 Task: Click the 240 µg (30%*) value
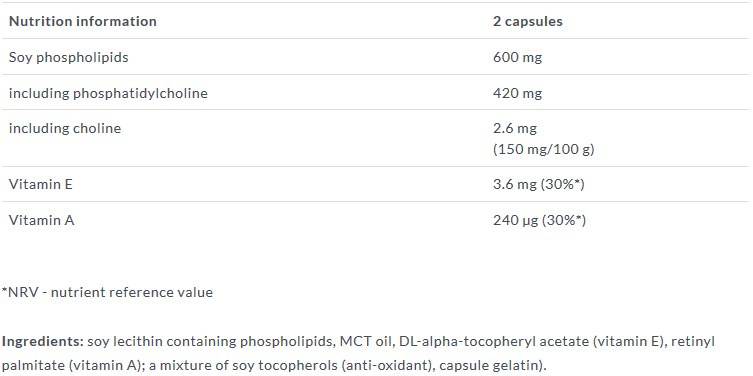click(x=539, y=220)
